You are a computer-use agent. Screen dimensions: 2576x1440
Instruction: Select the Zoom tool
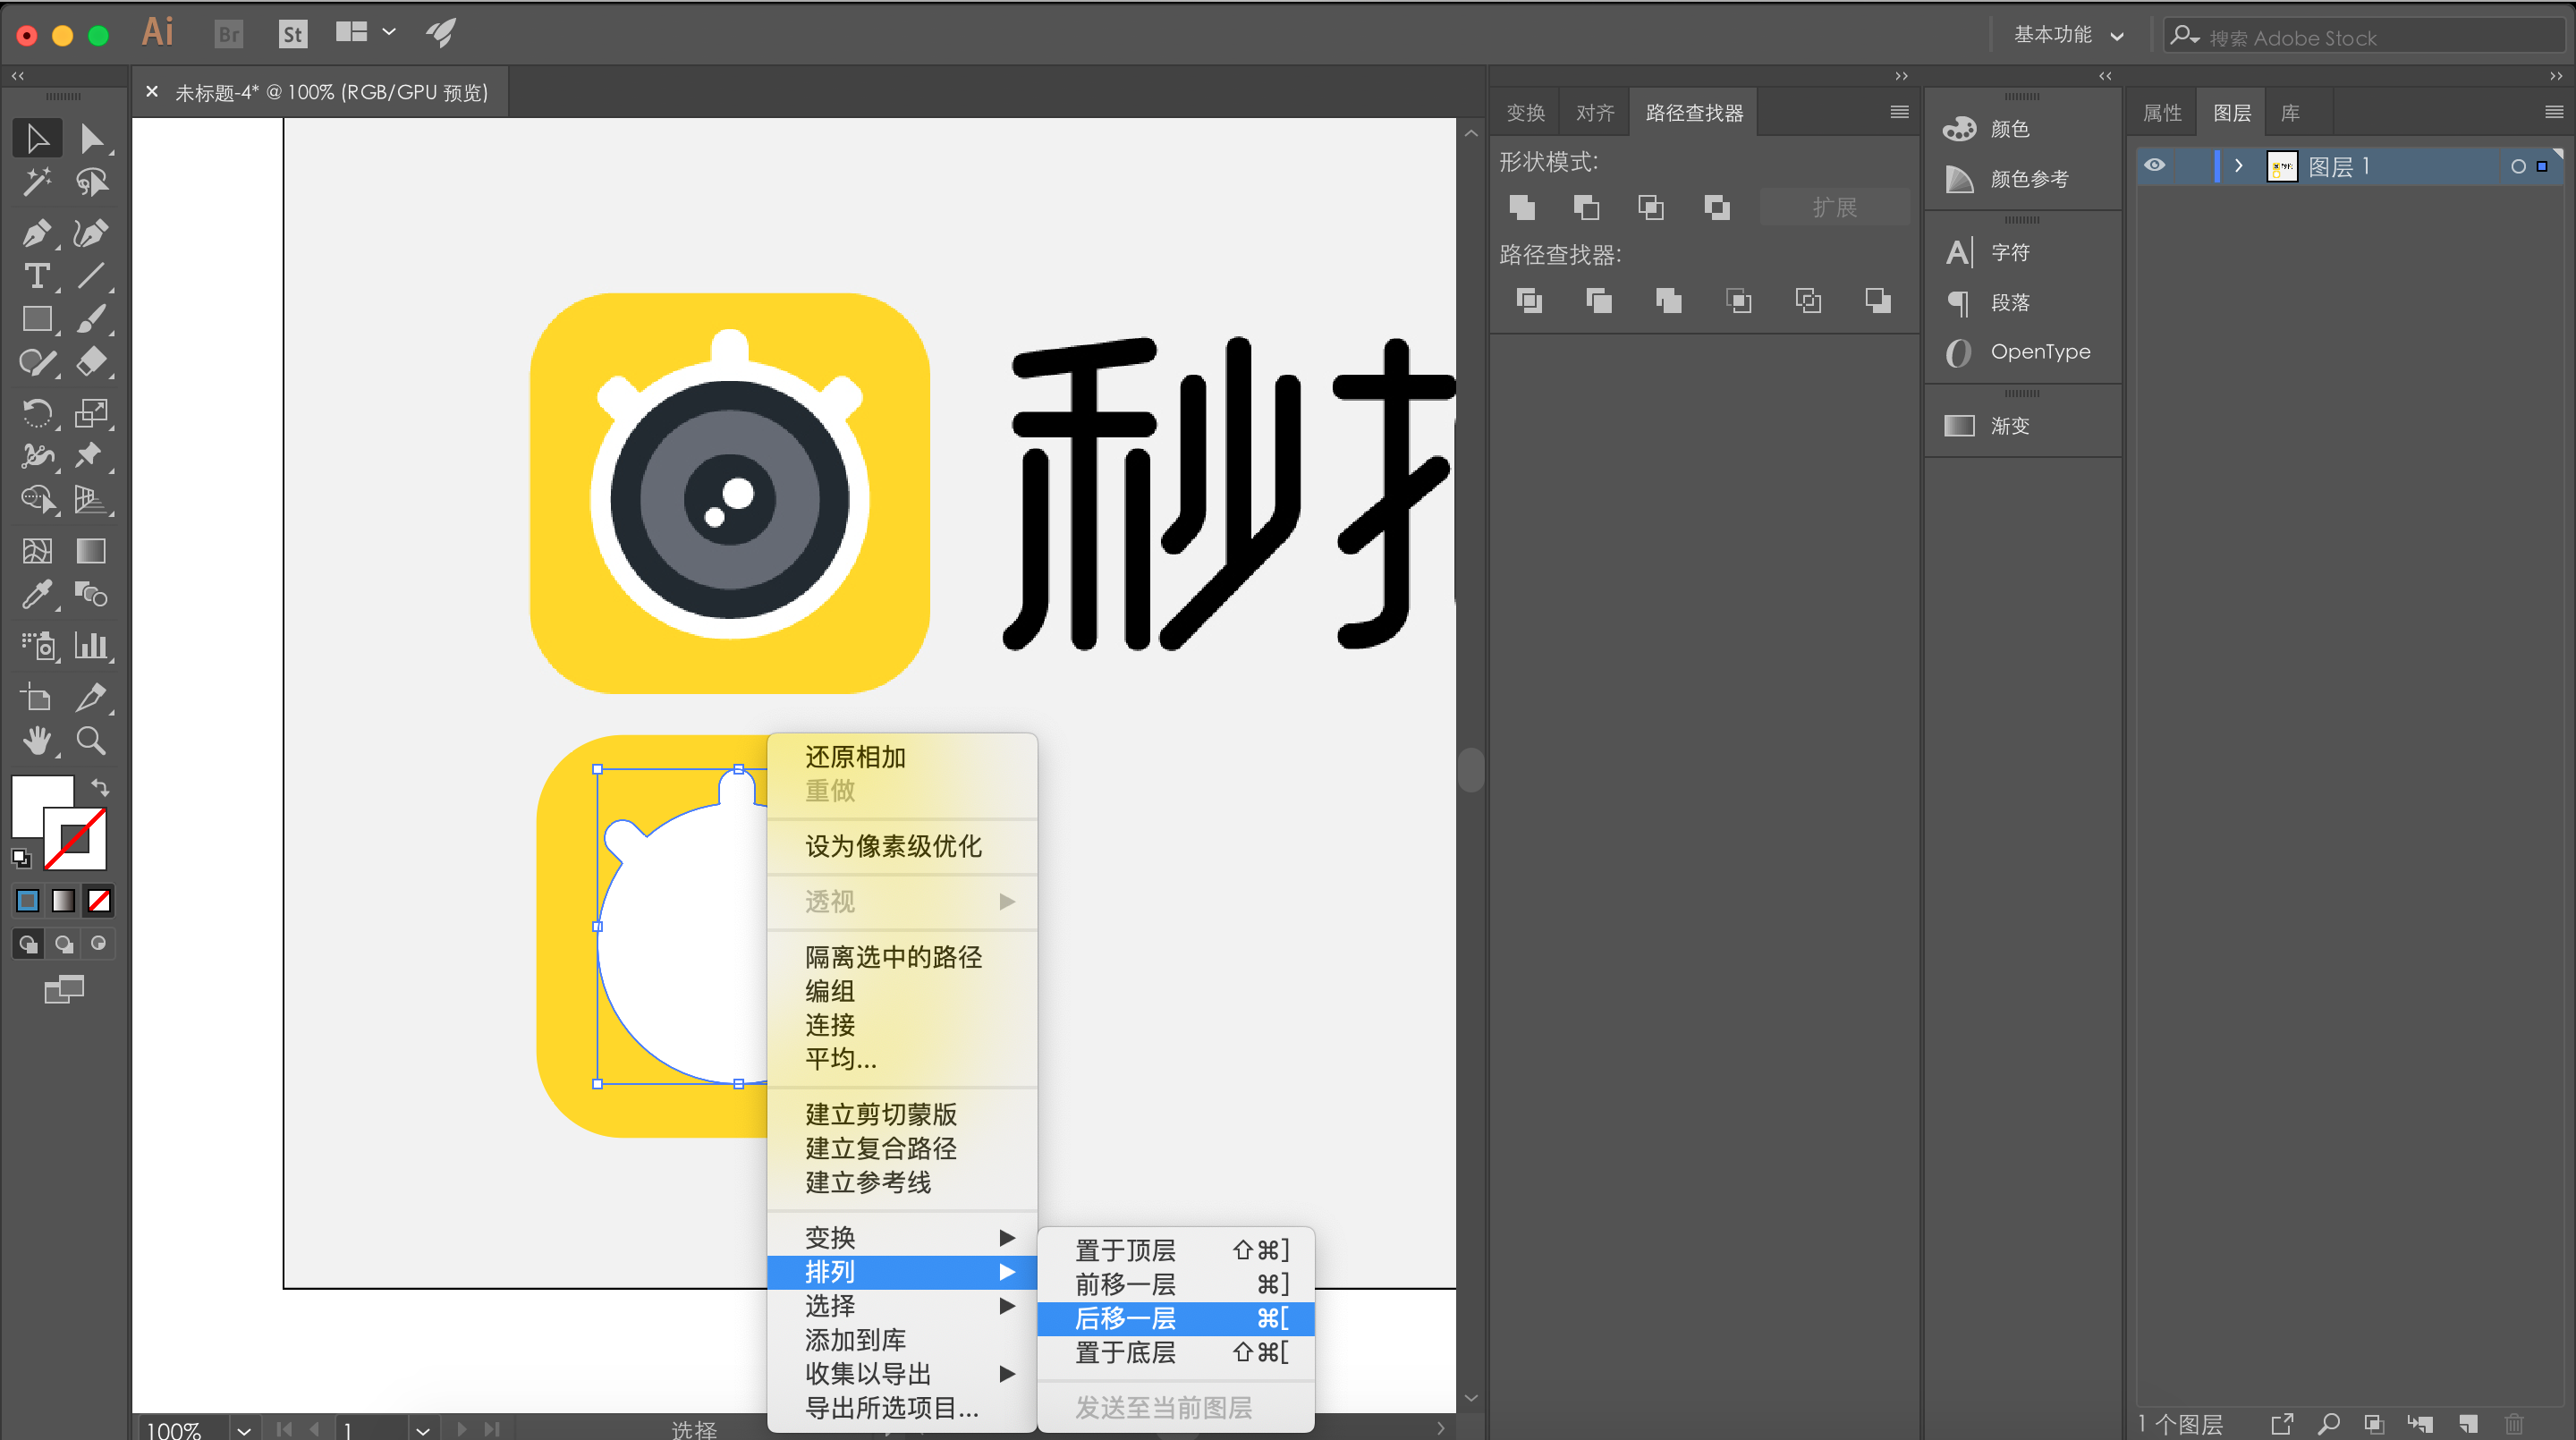[x=90, y=741]
